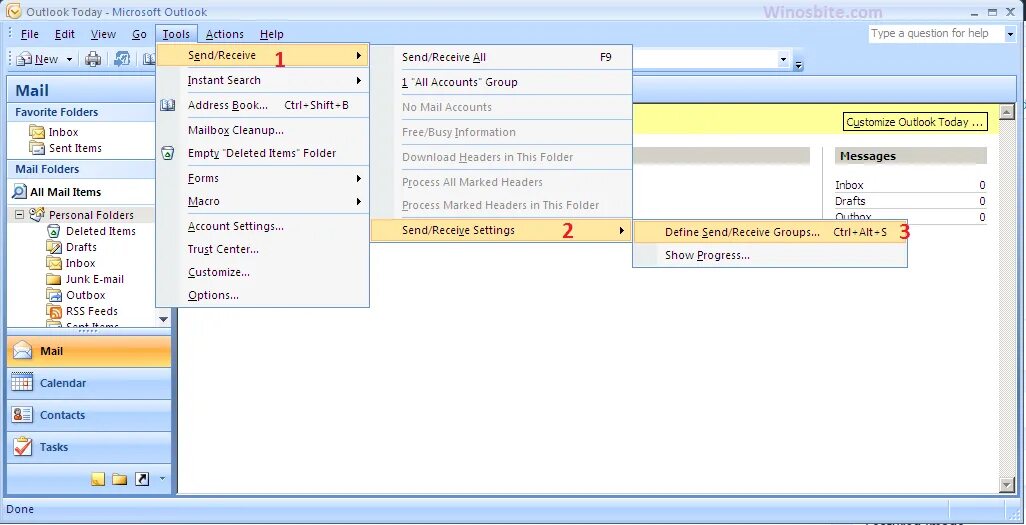The image size is (1026, 525).
Task: Open the Send/Receive Settings submenu
Action: click(x=501, y=230)
